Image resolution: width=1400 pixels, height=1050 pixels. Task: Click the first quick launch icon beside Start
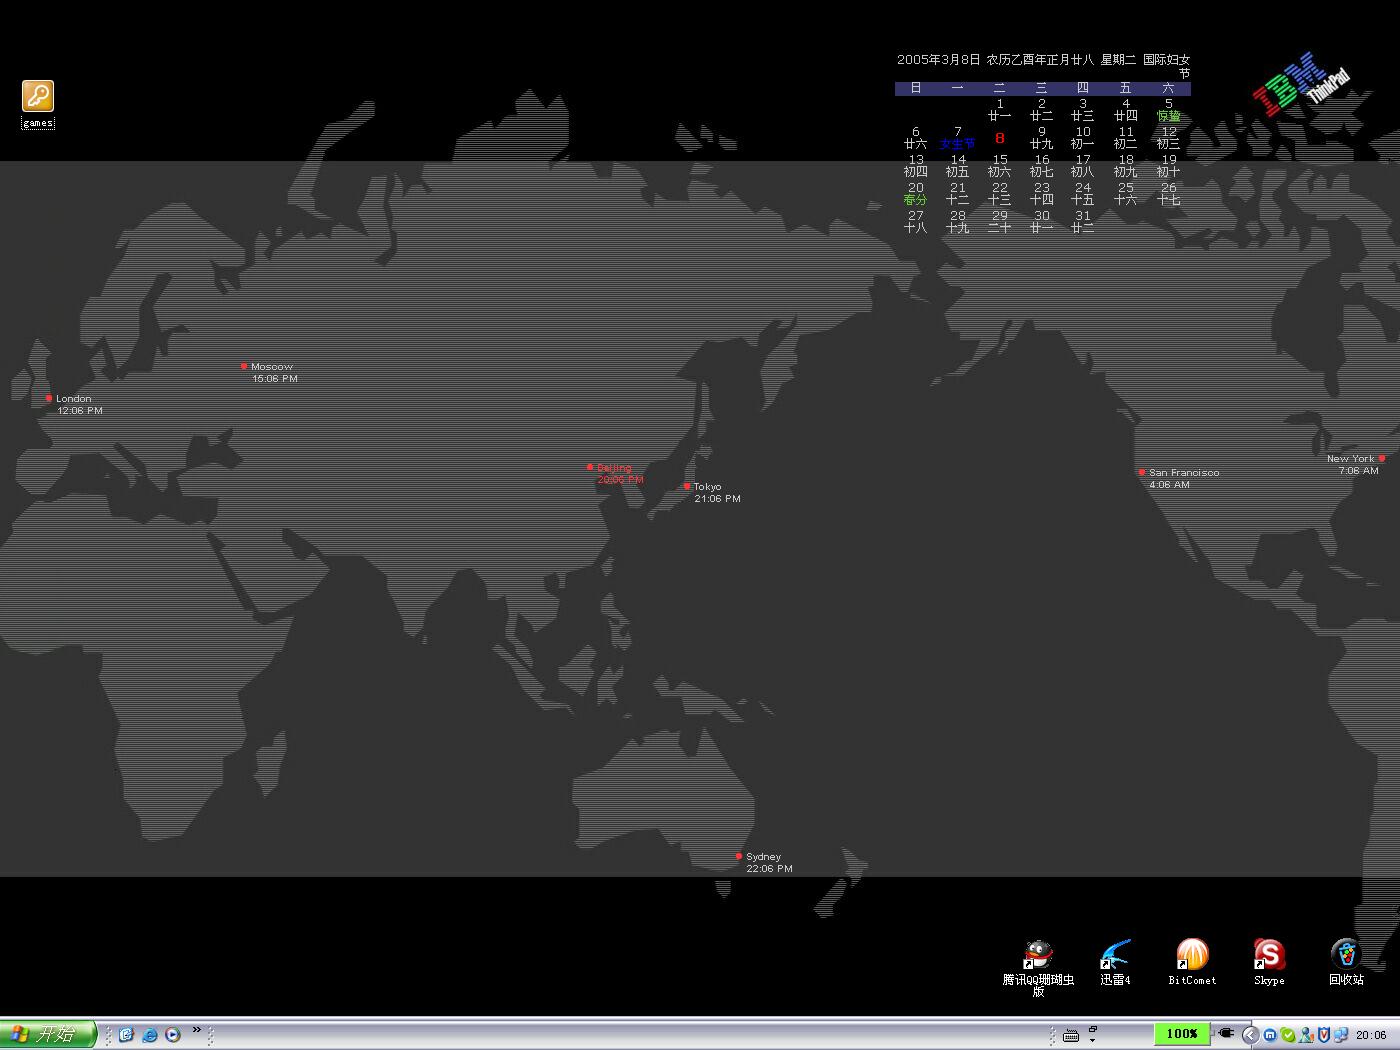(126, 1035)
